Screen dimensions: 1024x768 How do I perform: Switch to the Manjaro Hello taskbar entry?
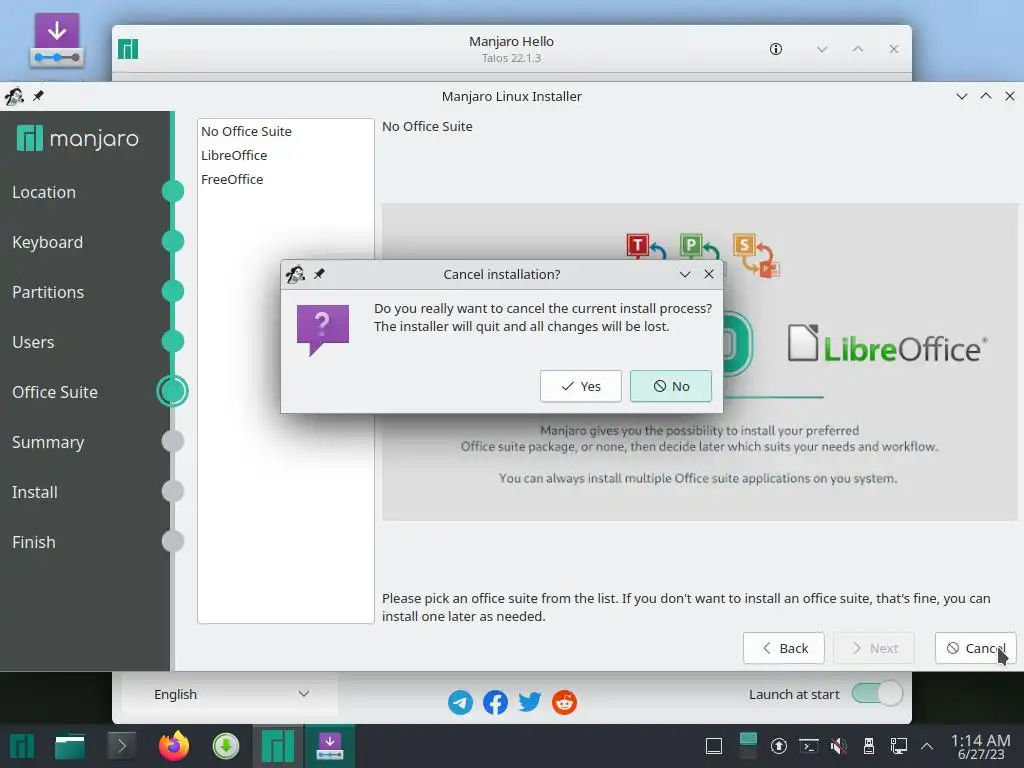(278, 746)
